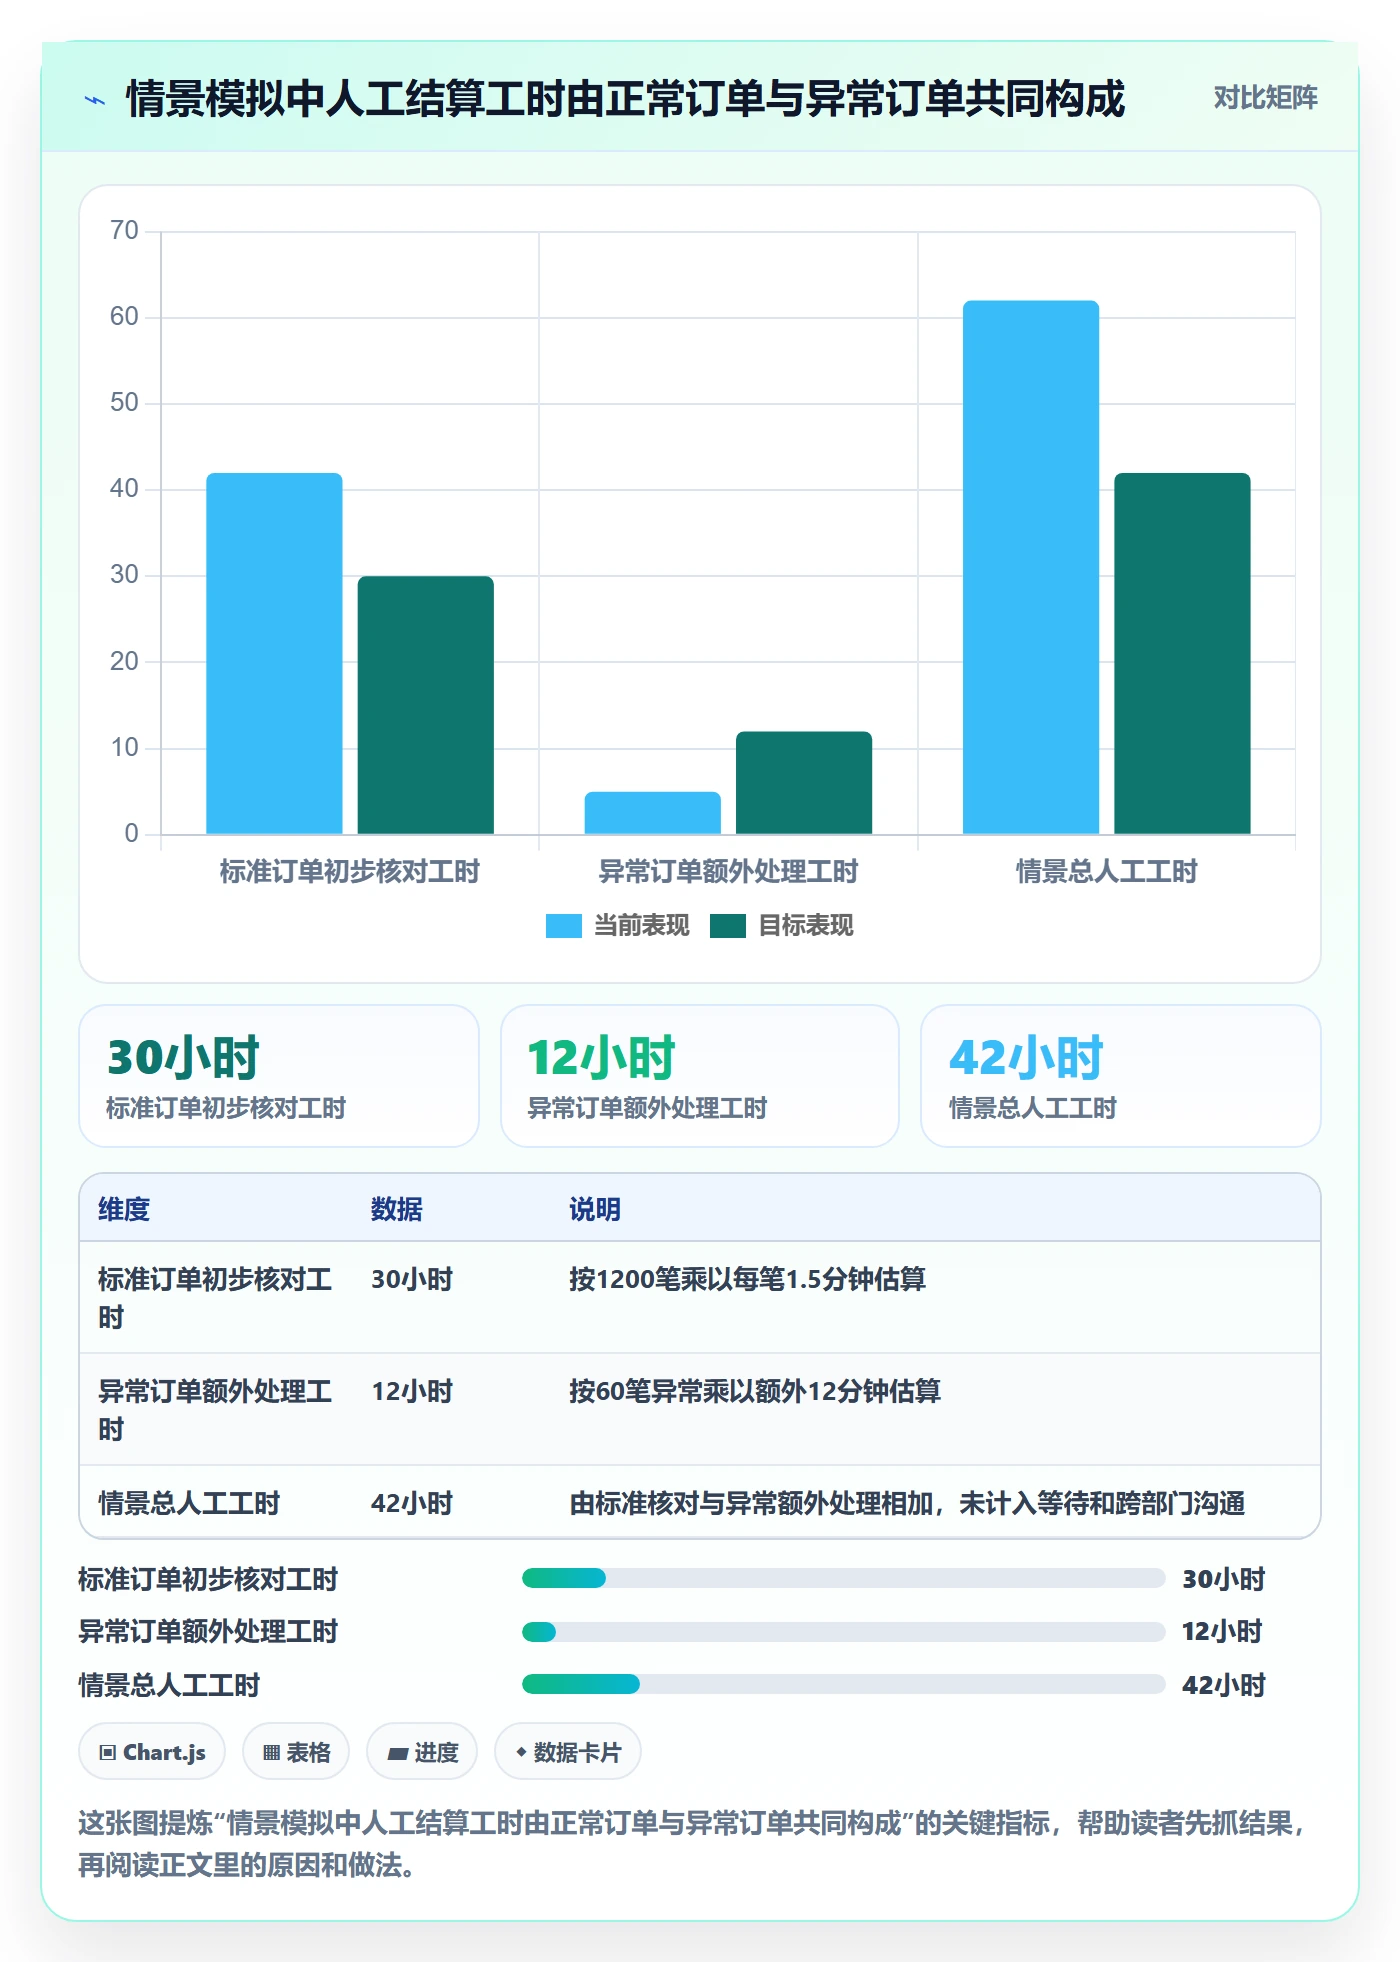Viewport: 1400px width, 1962px height.
Task: Click the 30小时 value beside the progress bar
Action: [1223, 1579]
